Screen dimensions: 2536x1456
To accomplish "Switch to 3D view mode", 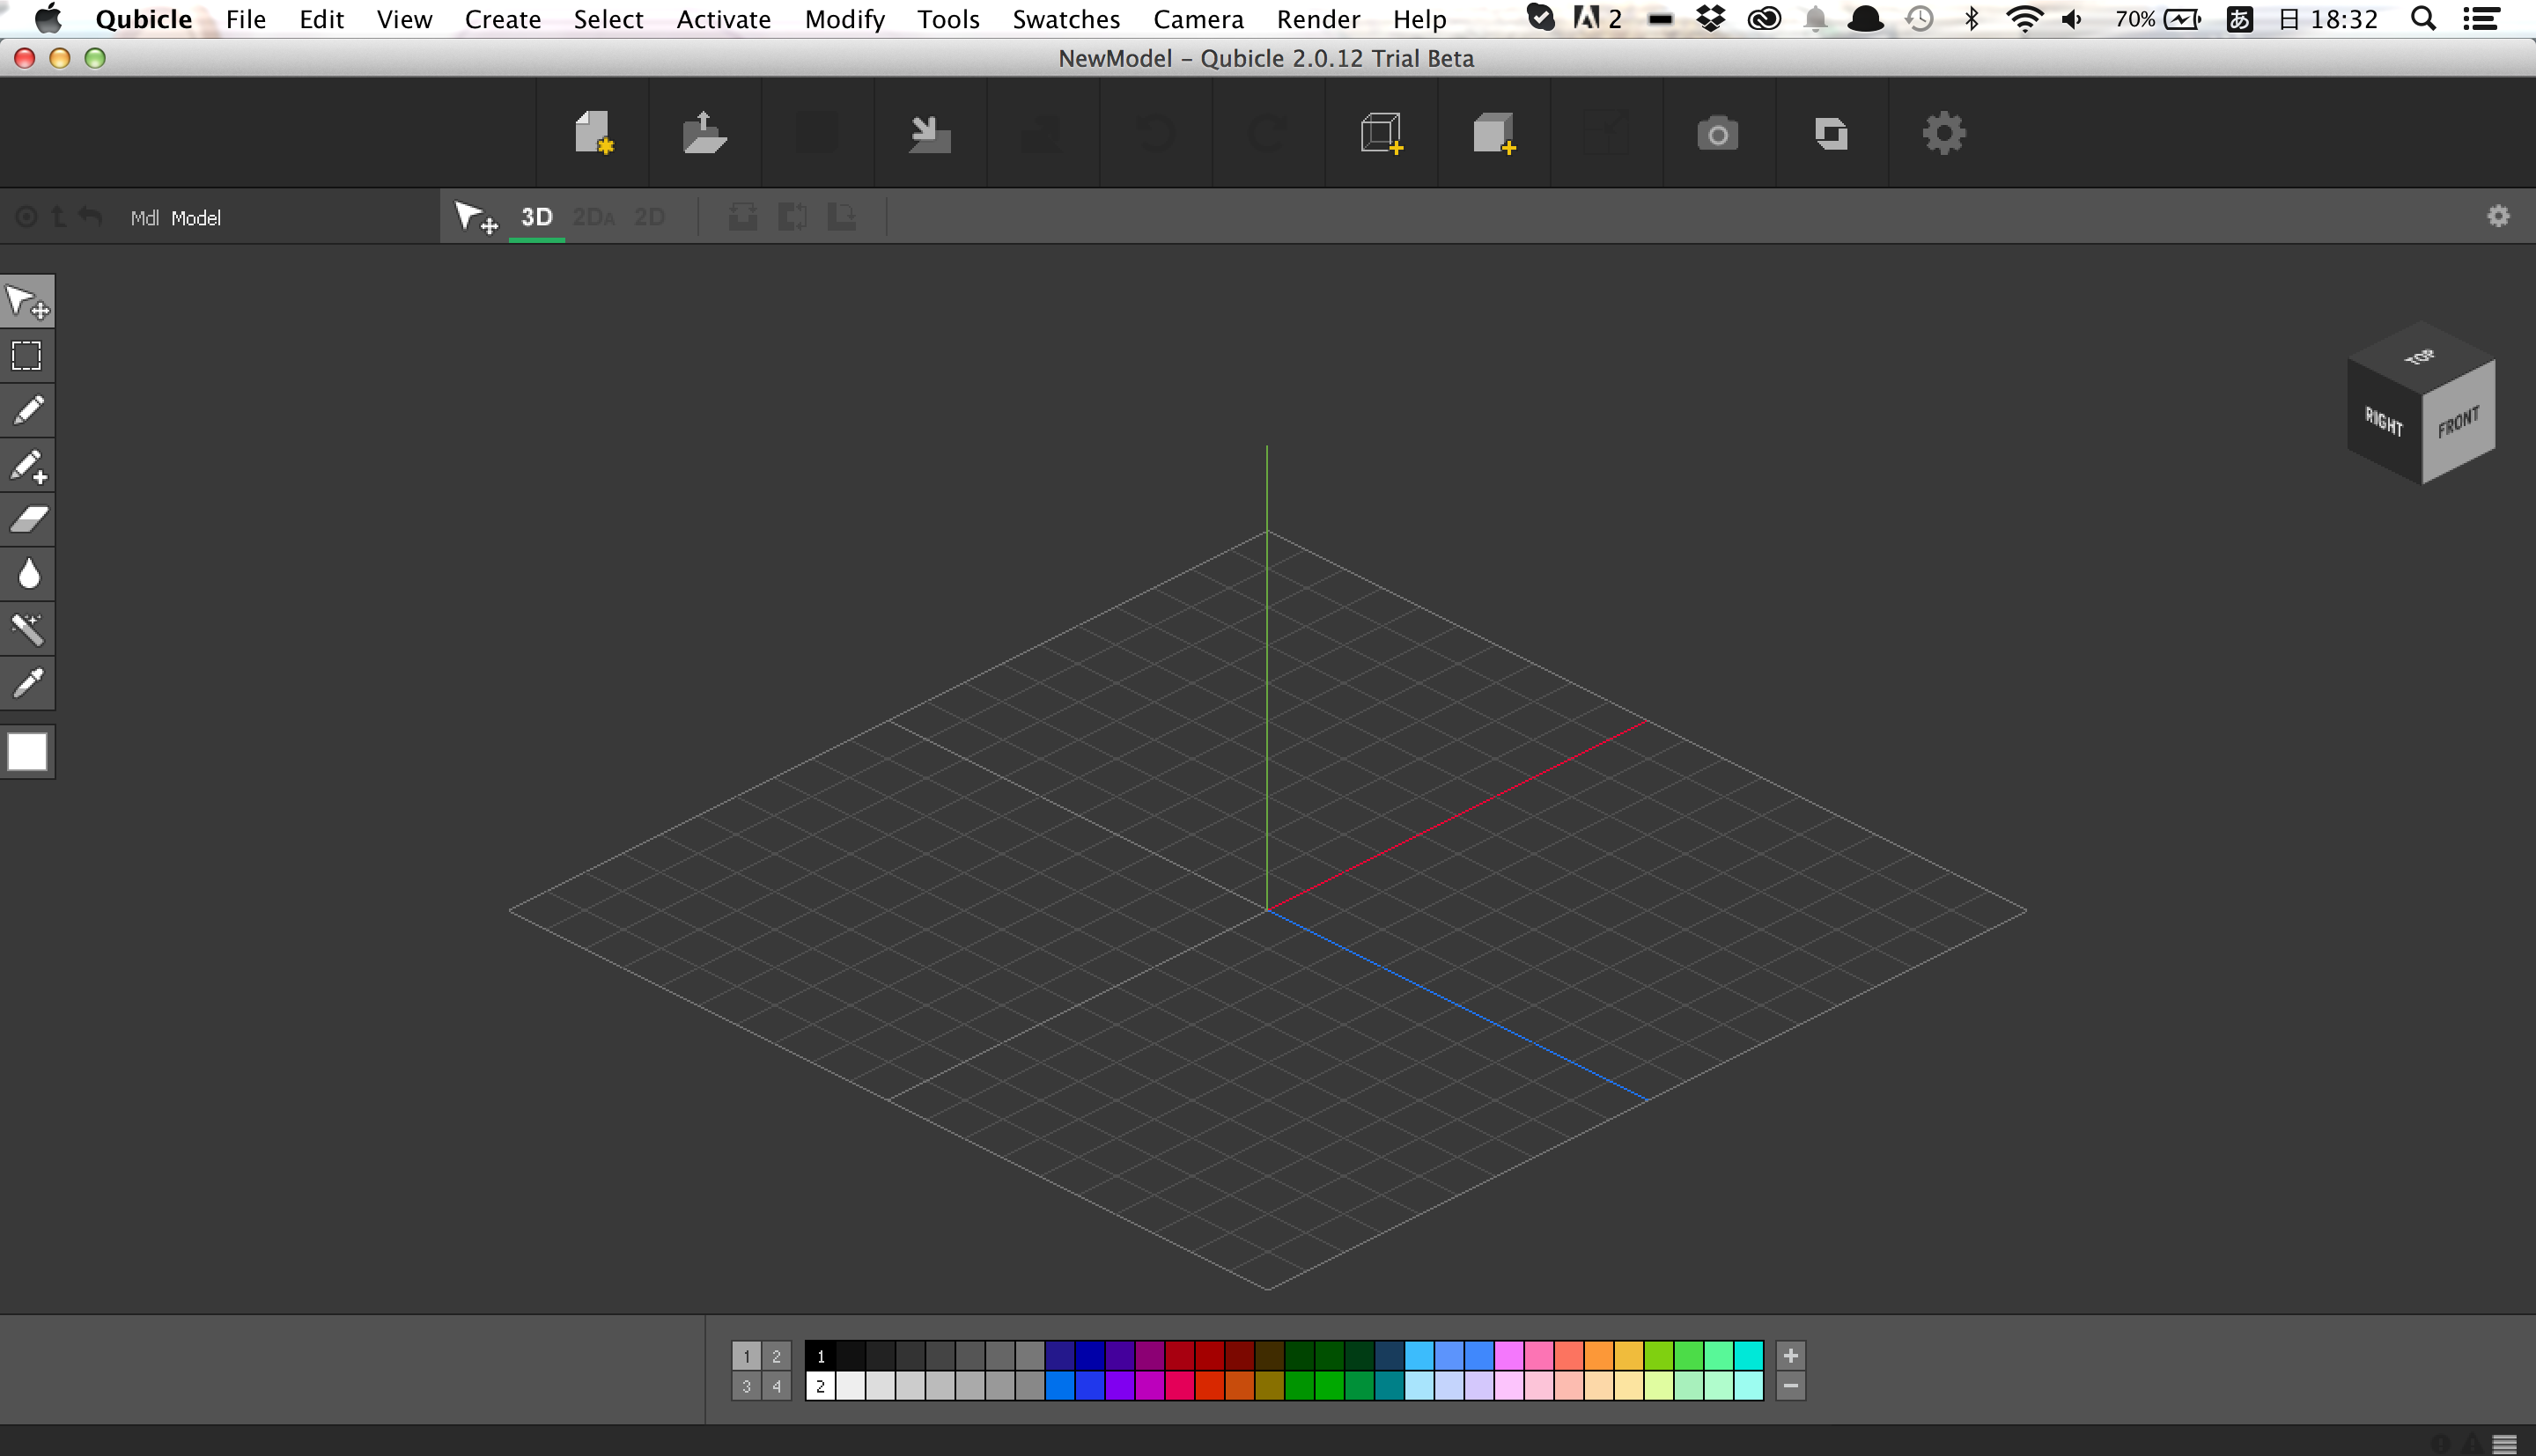I will tap(537, 217).
